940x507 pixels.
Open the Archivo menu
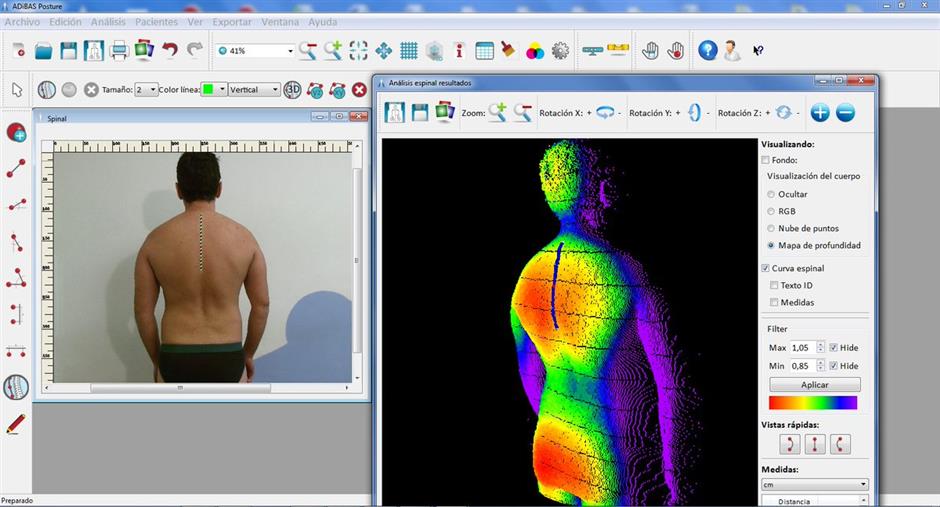22,22
